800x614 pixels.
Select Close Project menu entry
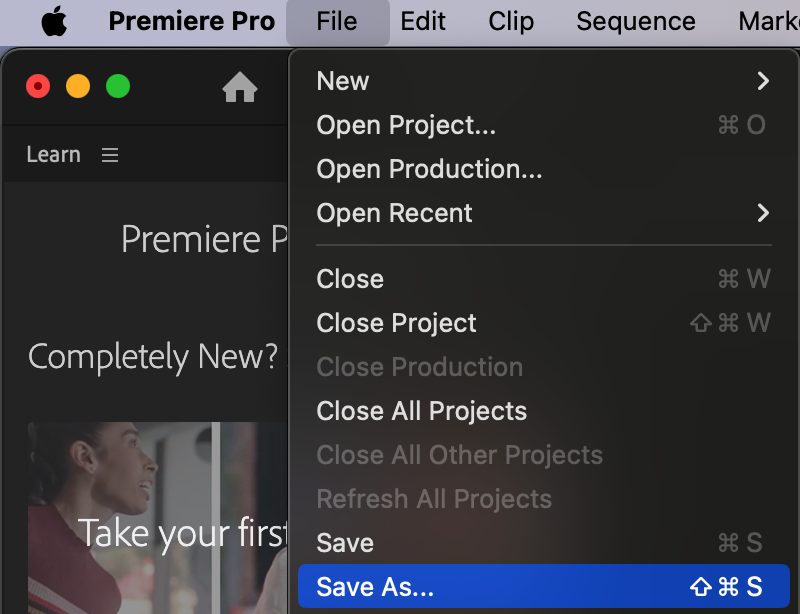(396, 323)
